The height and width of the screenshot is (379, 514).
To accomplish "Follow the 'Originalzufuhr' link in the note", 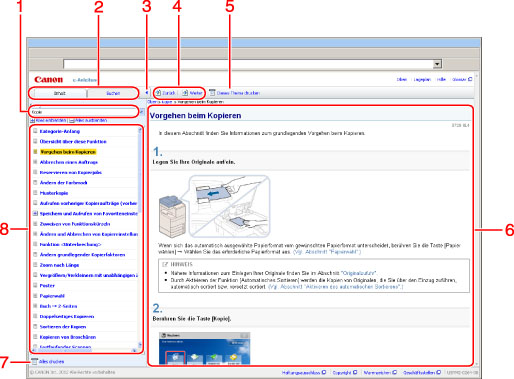I will [359, 273].
